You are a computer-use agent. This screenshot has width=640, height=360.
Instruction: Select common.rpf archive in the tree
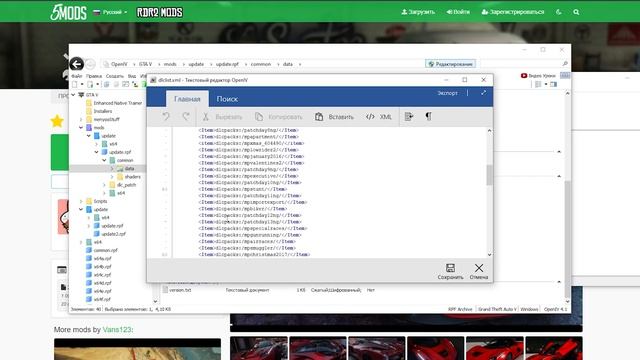(102, 250)
